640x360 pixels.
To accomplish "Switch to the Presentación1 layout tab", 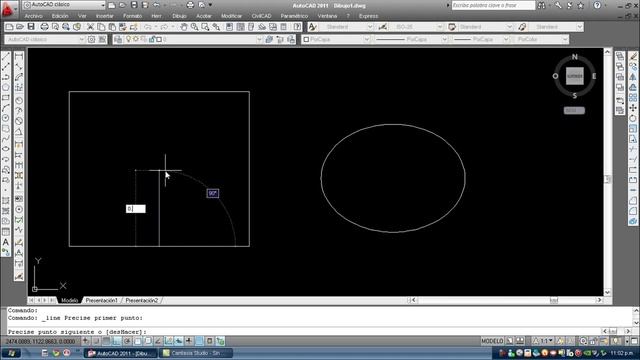I will (x=101, y=300).
